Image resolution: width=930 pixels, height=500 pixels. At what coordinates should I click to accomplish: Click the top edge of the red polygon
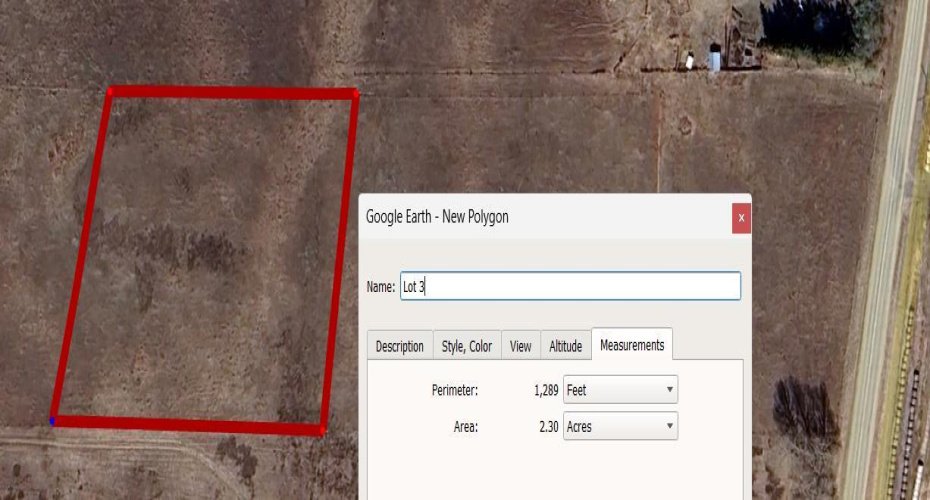coord(230,93)
